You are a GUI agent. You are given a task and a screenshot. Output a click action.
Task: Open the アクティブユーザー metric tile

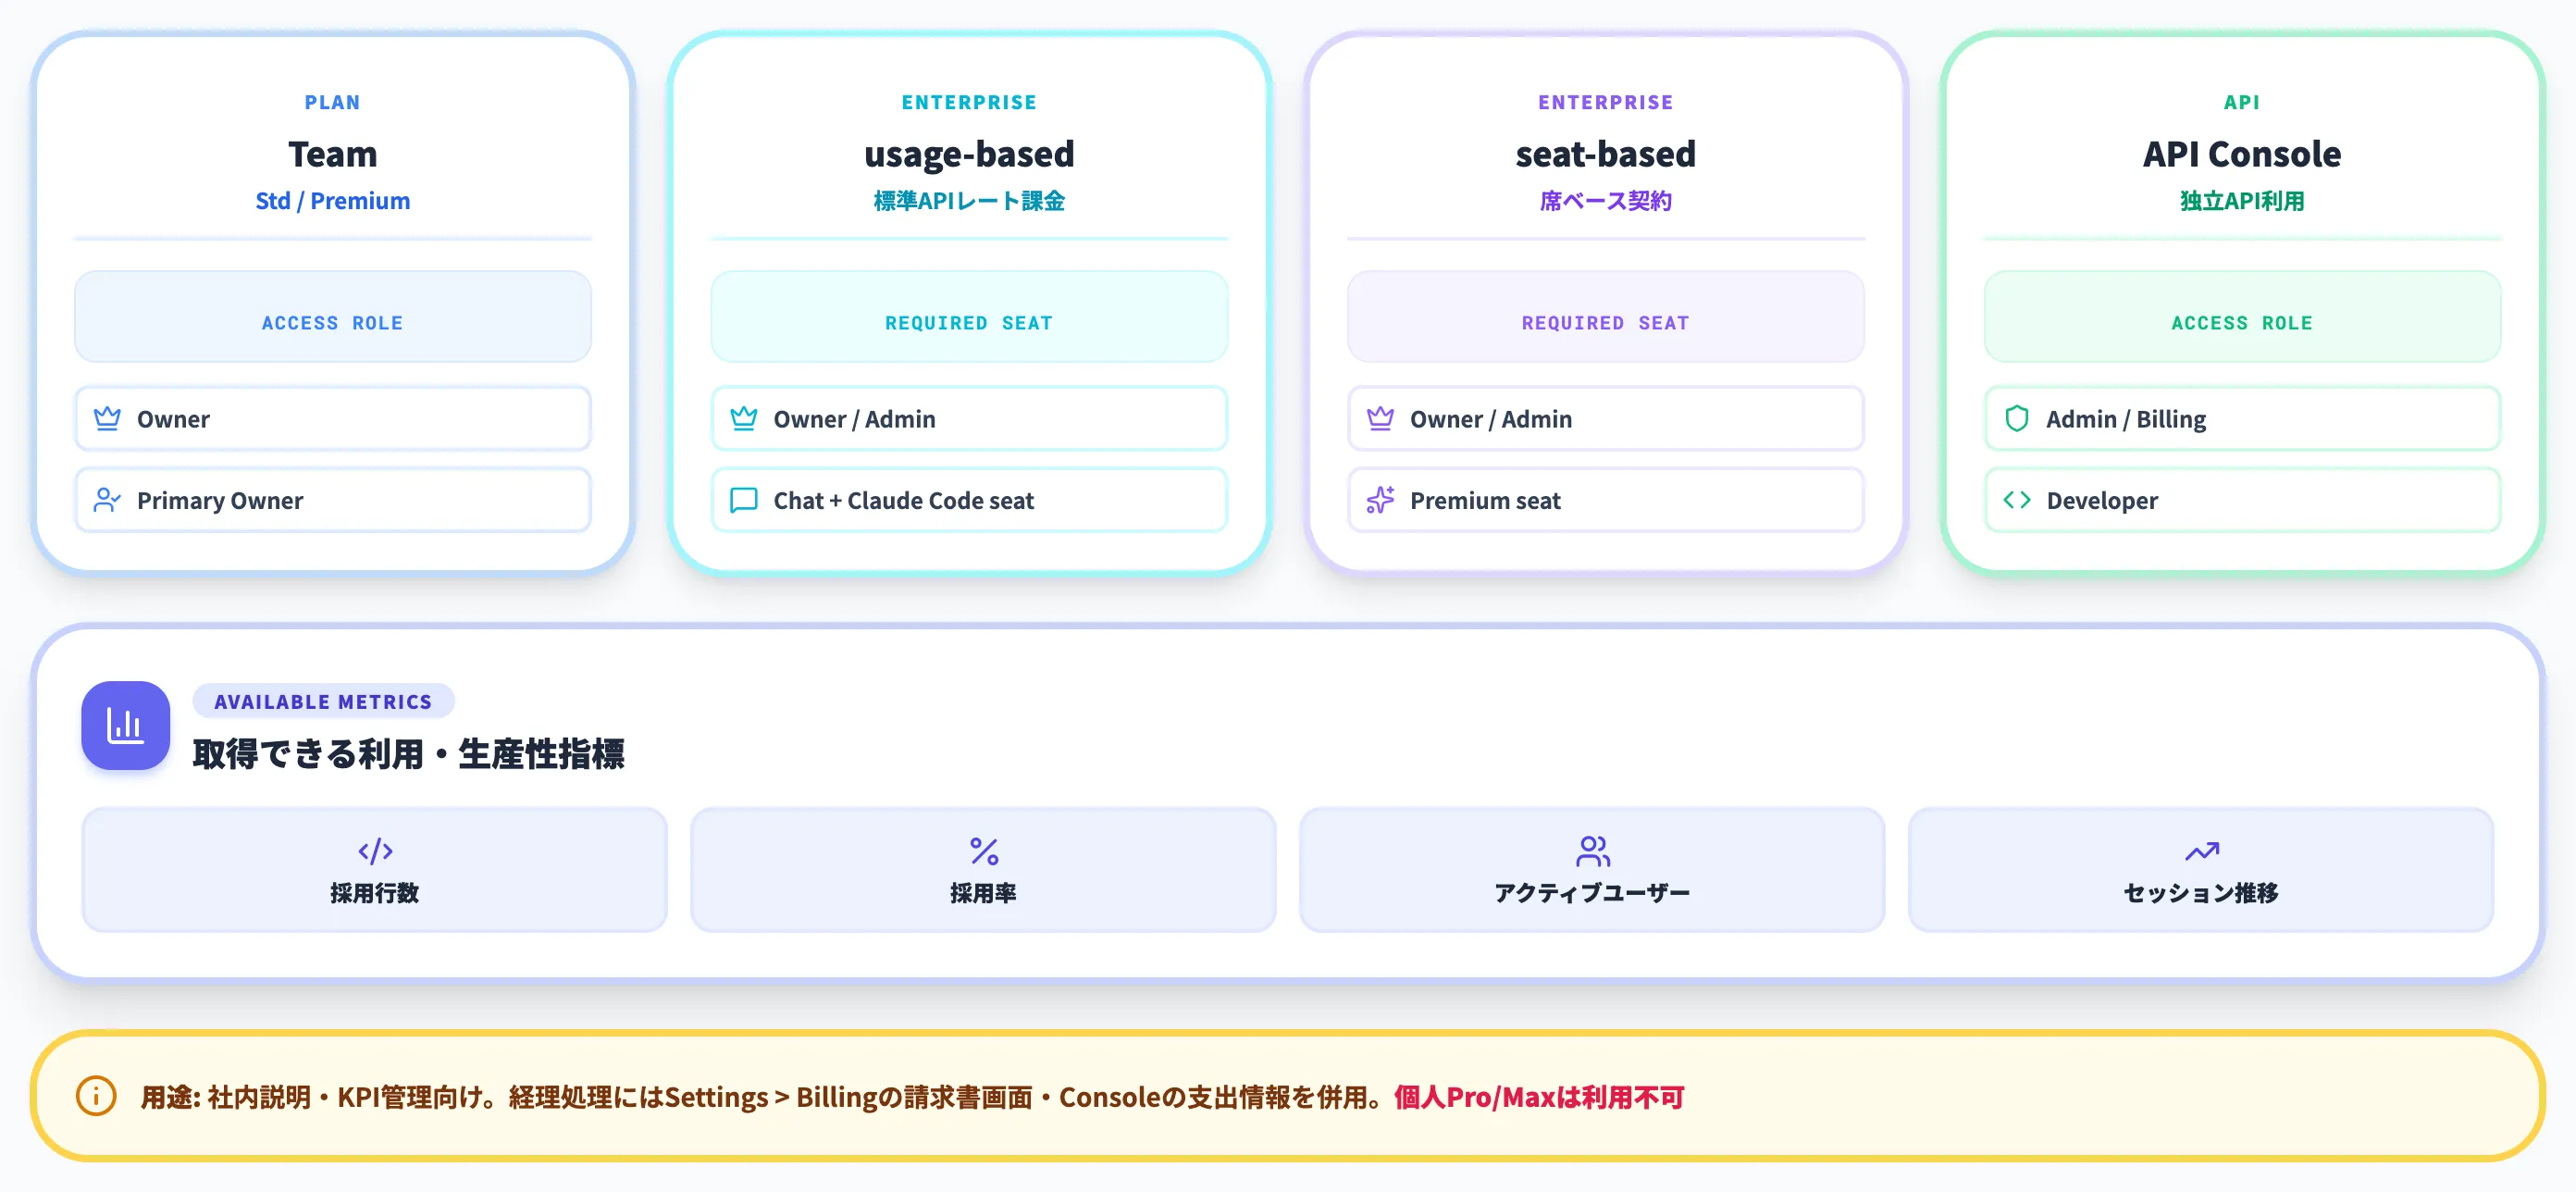1592,869
